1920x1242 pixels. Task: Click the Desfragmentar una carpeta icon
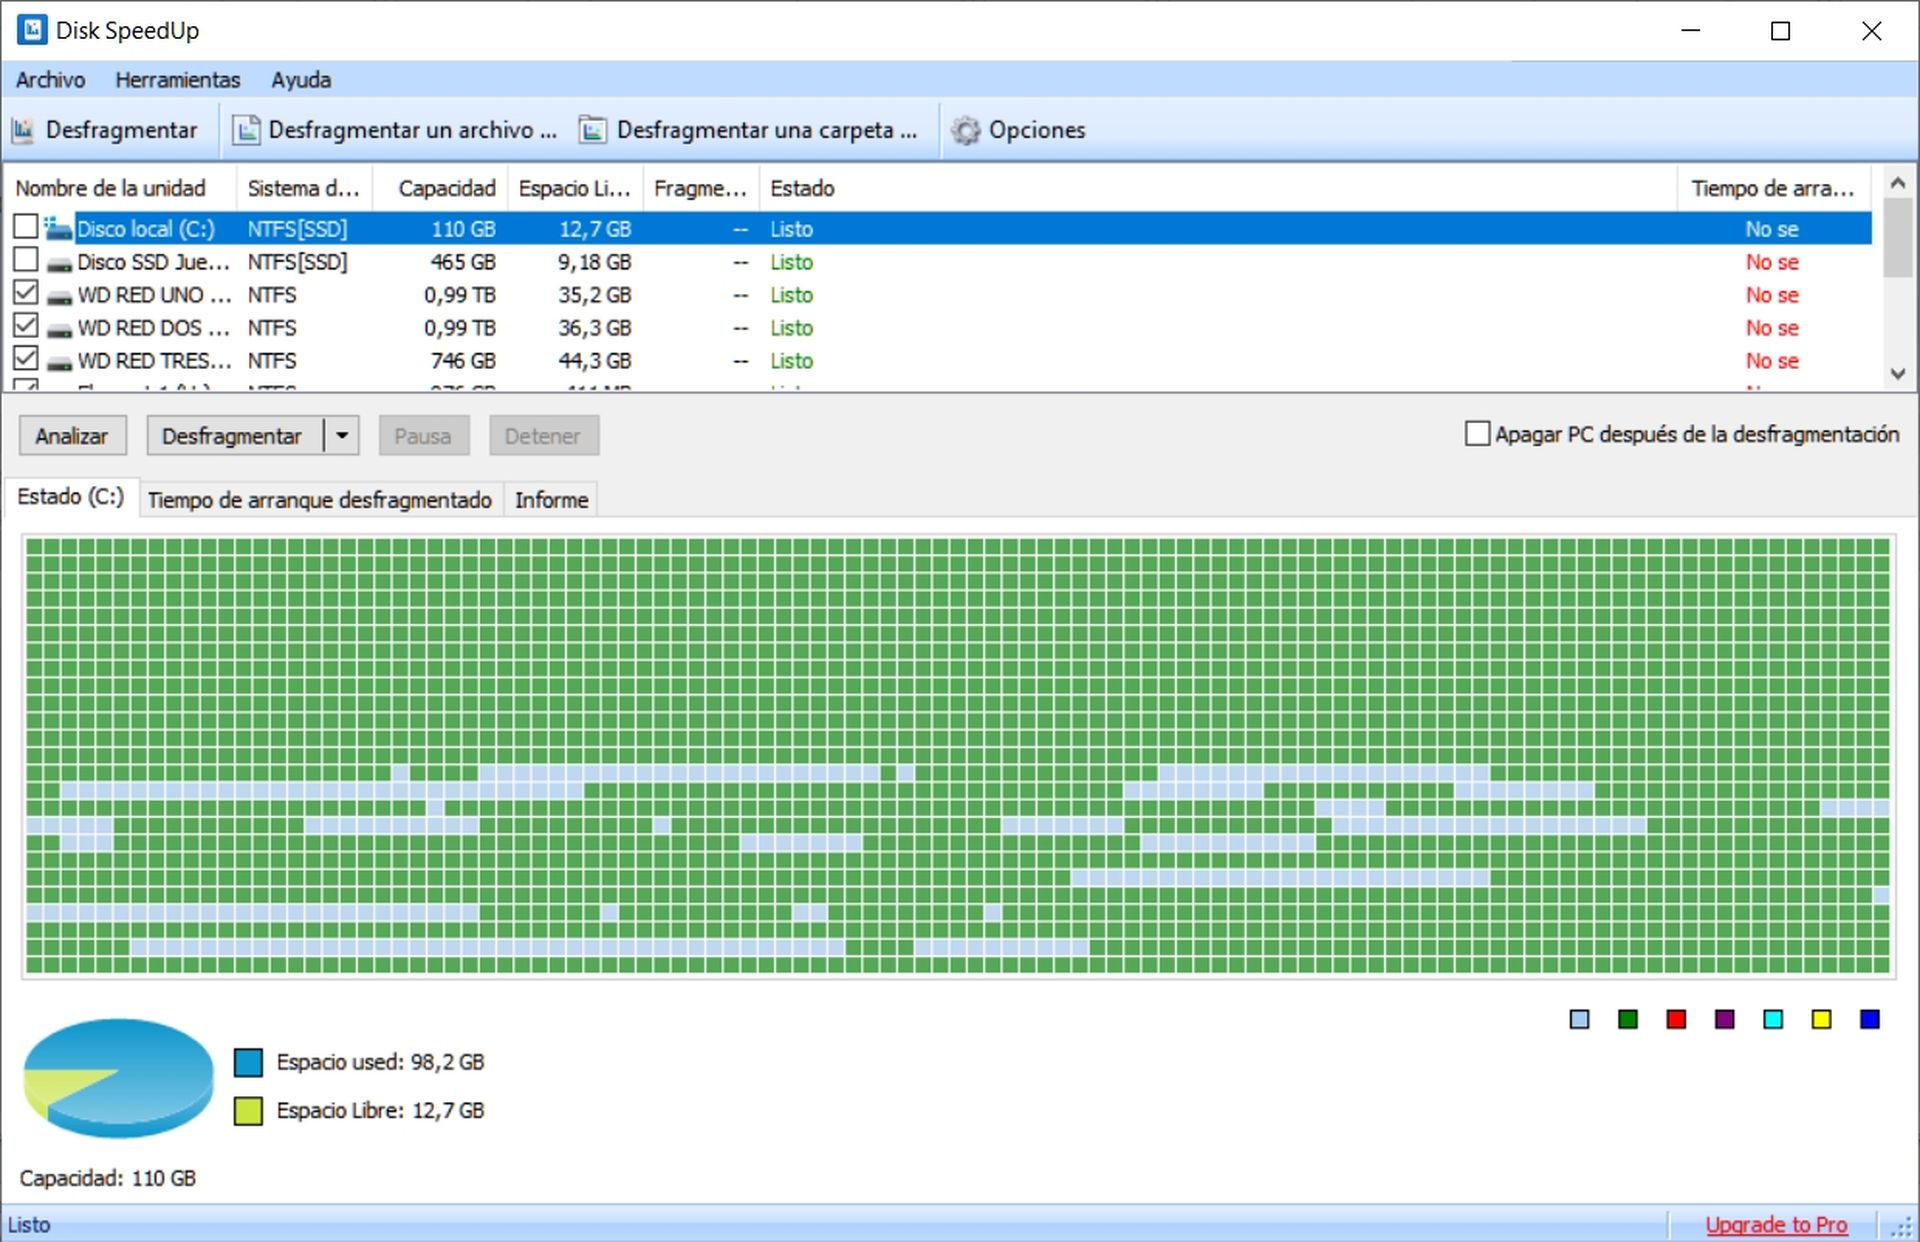[x=593, y=130]
